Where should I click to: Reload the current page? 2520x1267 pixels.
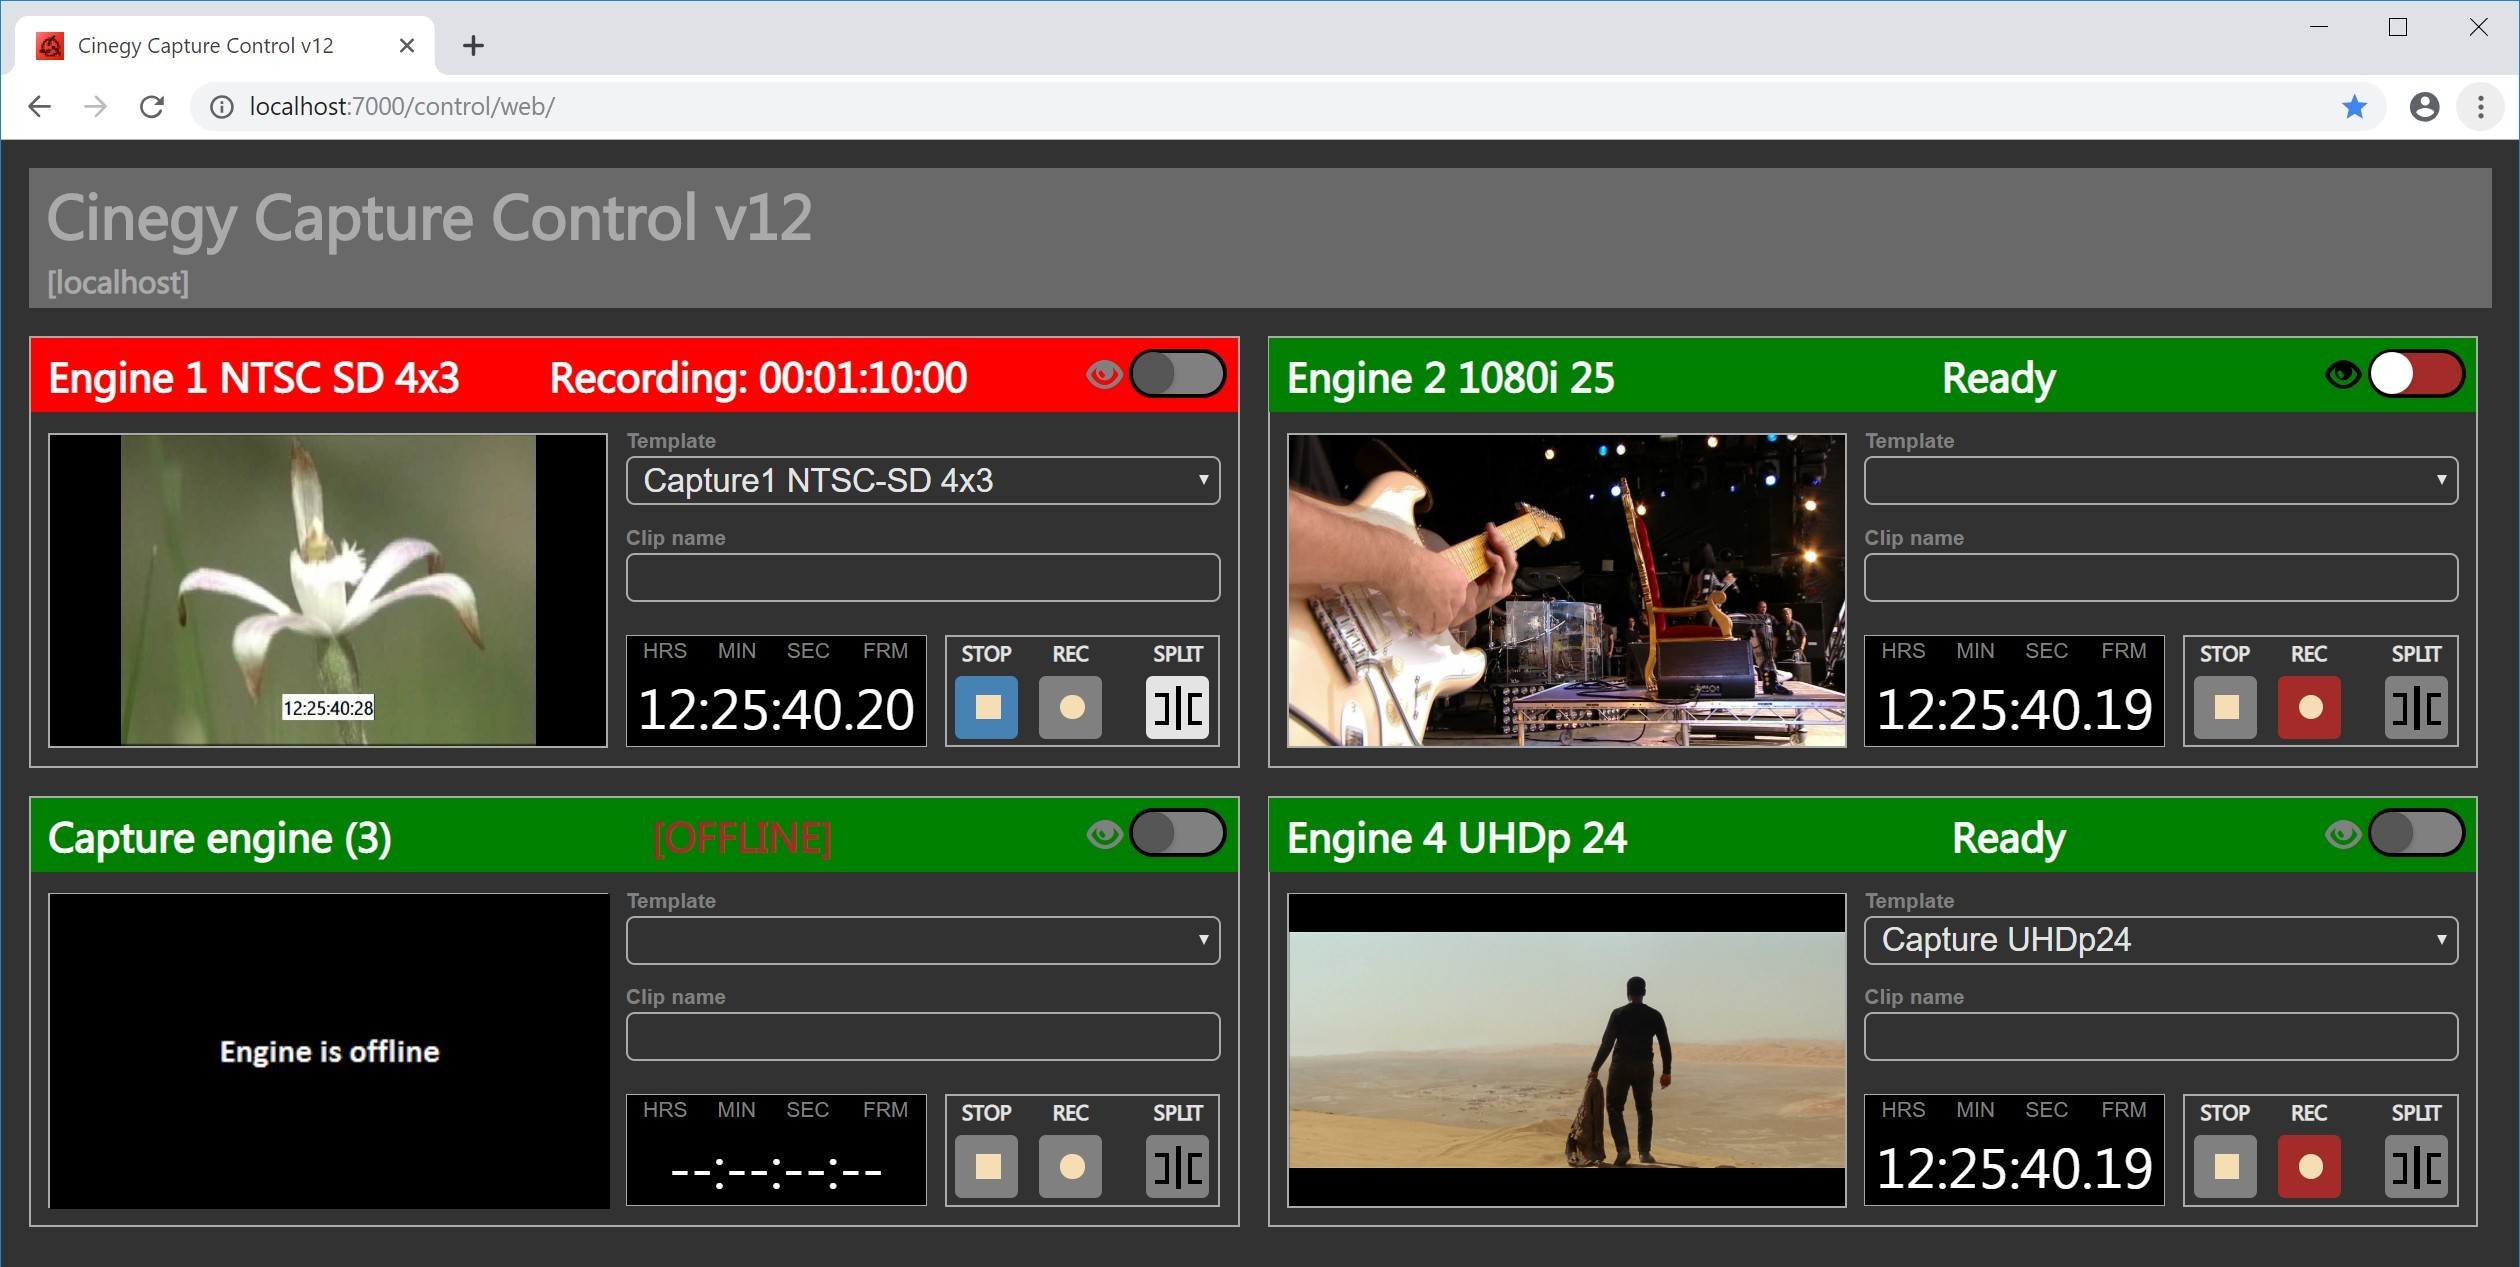click(x=152, y=106)
